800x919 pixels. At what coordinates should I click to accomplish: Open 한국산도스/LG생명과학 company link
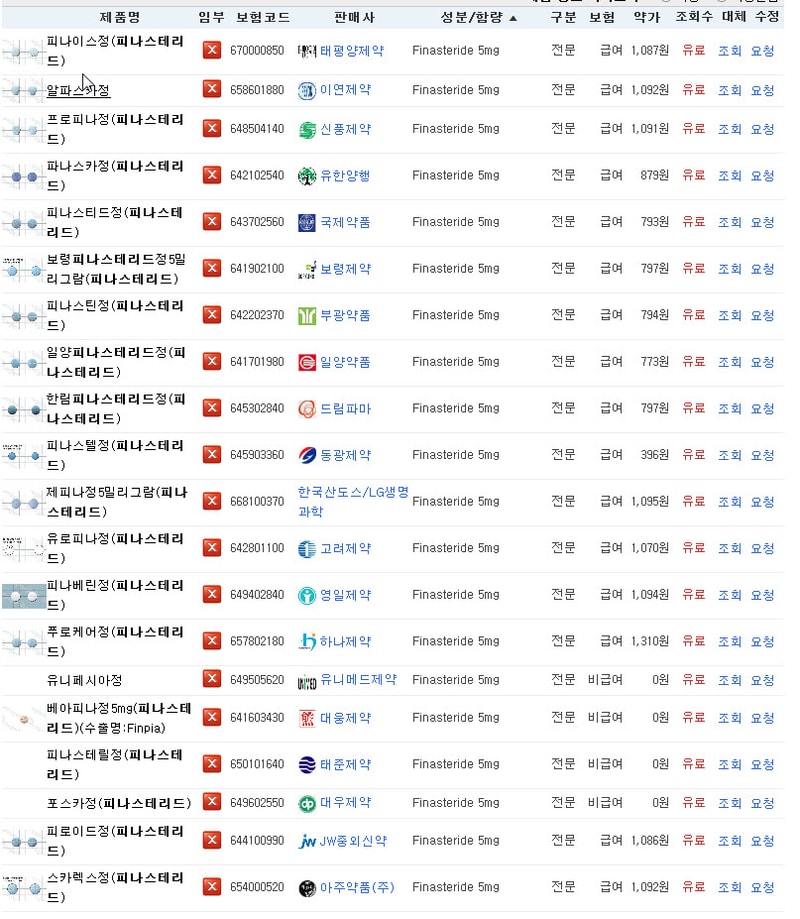(x=353, y=502)
